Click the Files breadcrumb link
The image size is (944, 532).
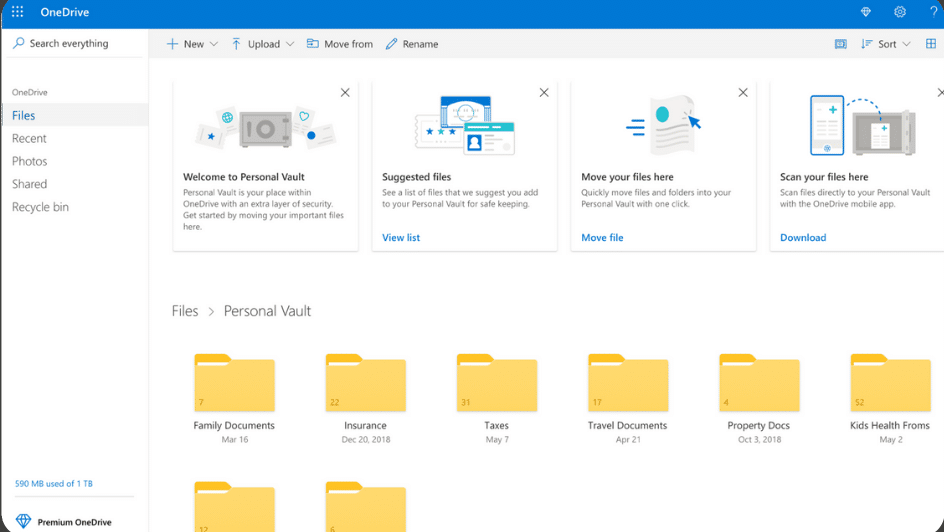[185, 311]
